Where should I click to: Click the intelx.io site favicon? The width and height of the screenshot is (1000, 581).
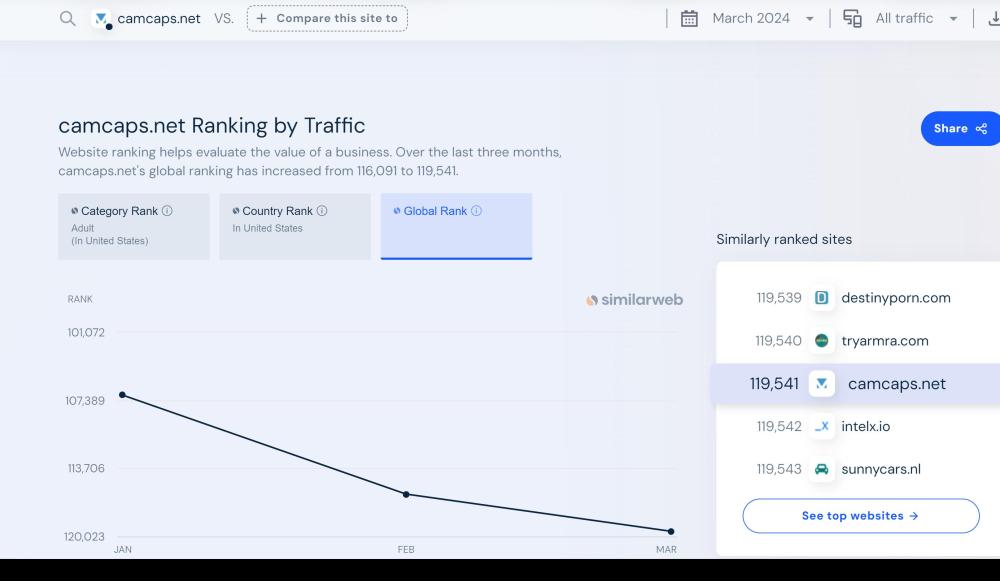point(821,426)
